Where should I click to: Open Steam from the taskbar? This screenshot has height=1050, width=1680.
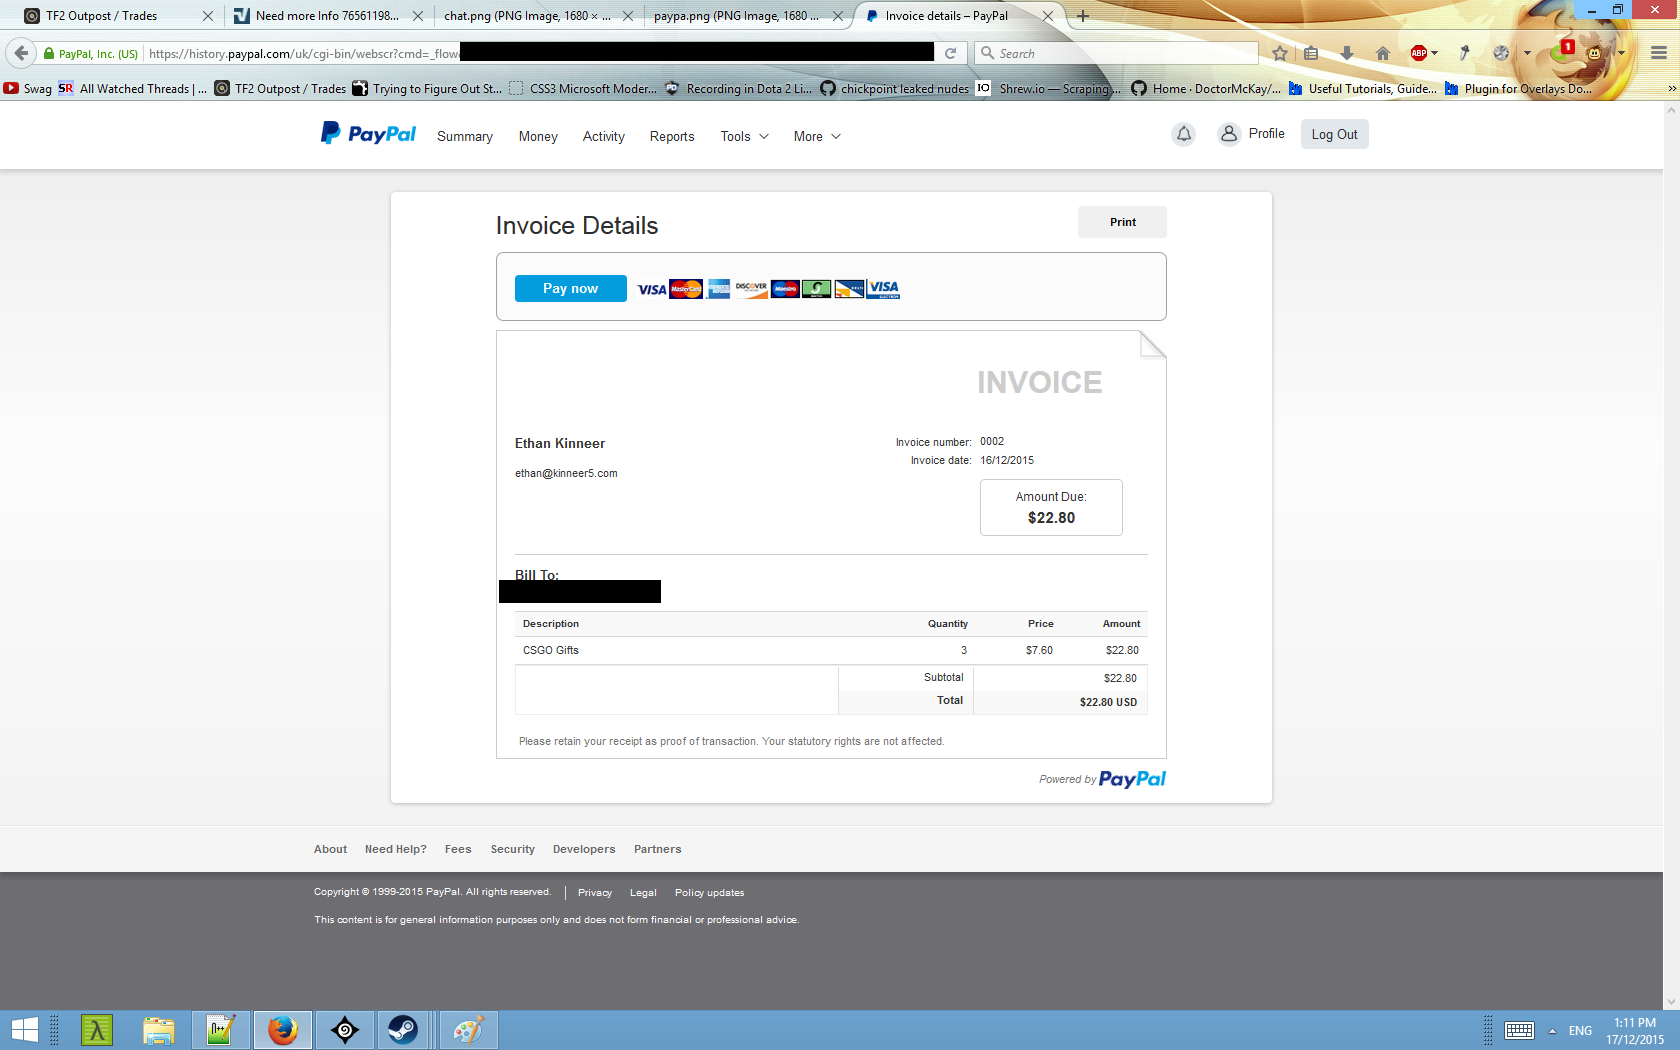403,1029
